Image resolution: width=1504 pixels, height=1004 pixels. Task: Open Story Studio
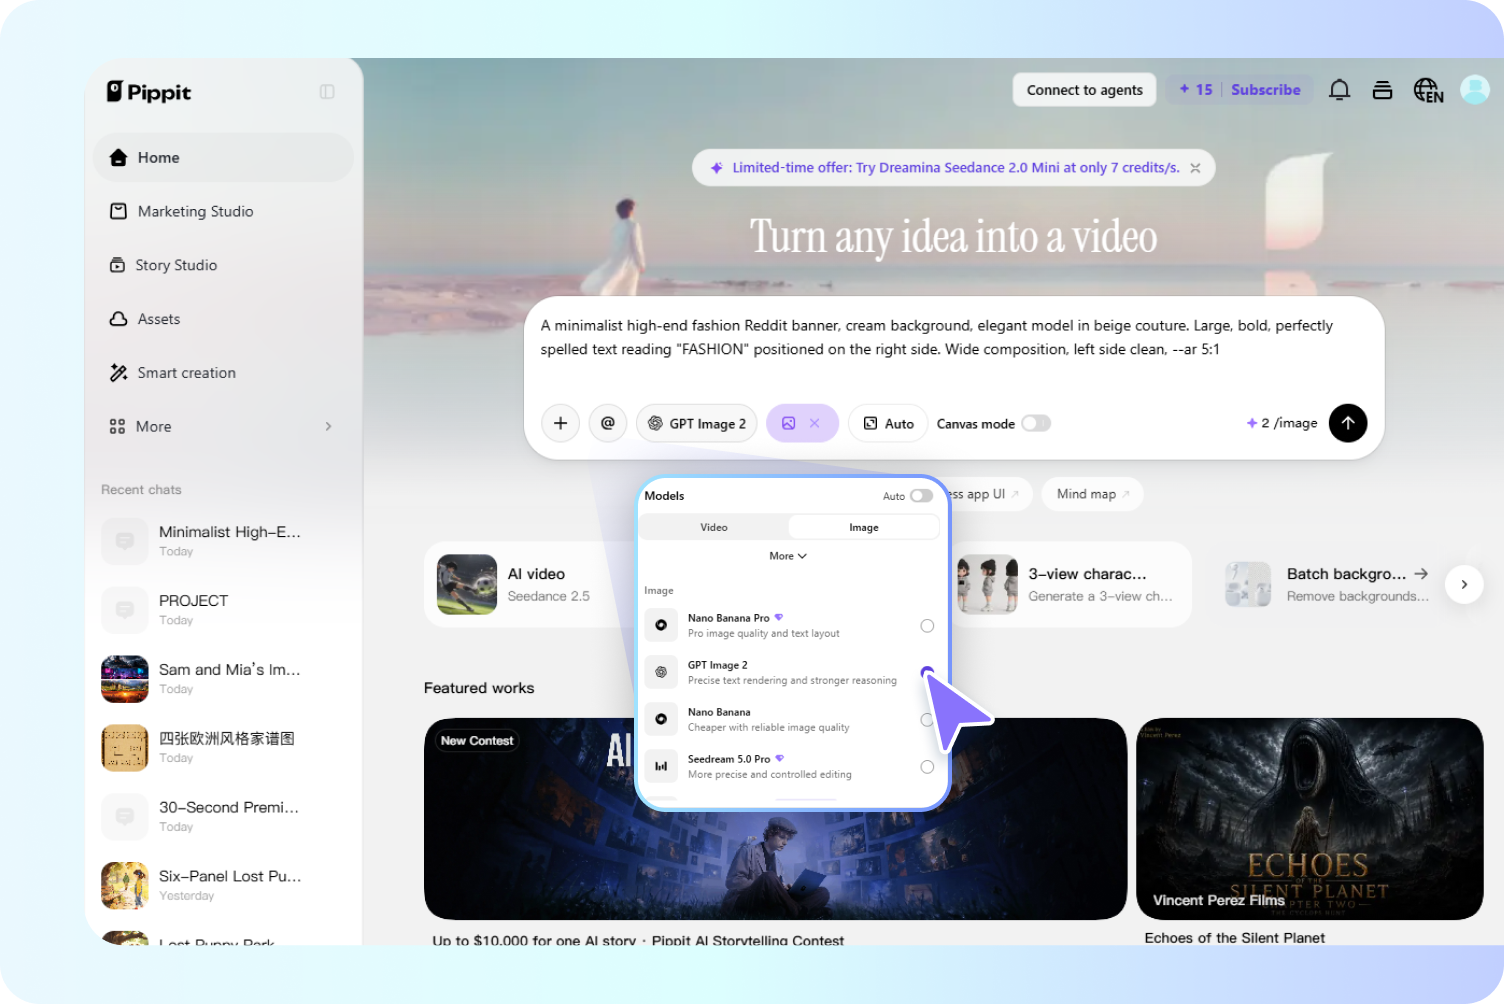coord(224,265)
